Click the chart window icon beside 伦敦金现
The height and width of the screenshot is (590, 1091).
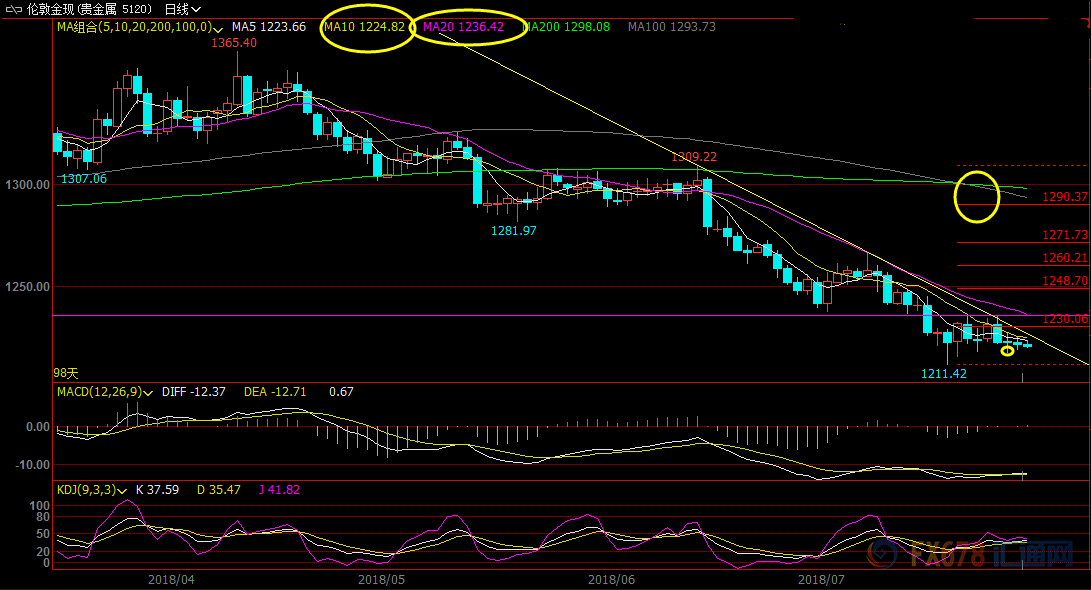(x=13, y=10)
